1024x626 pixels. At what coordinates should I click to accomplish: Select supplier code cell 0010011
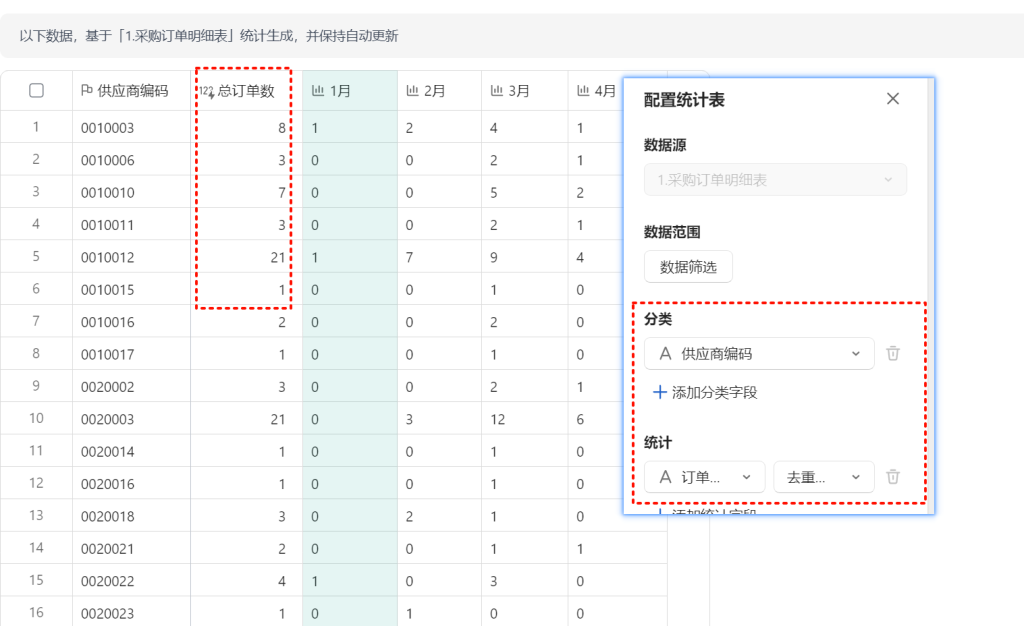pos(131,225)
